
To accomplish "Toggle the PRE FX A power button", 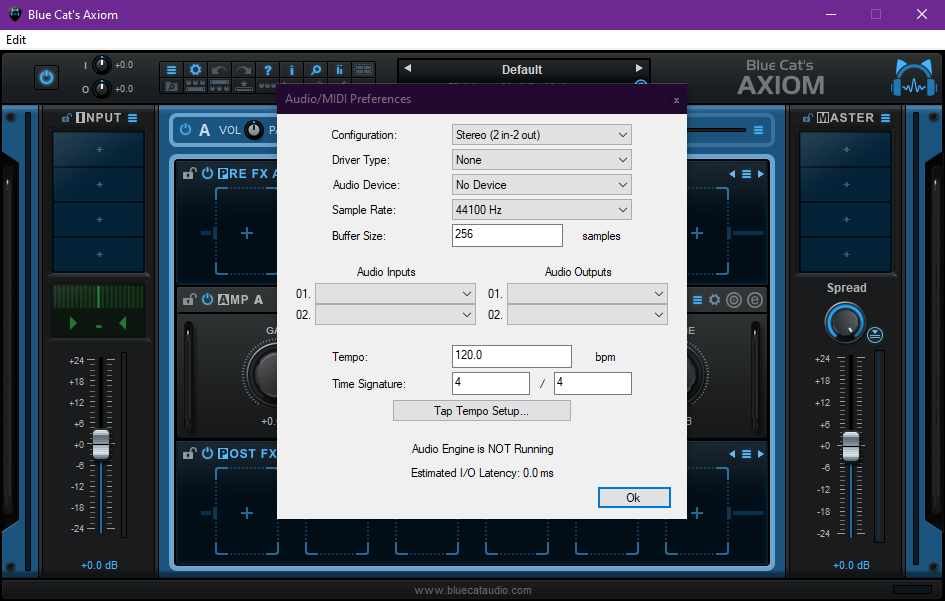I will coord(207,173).
